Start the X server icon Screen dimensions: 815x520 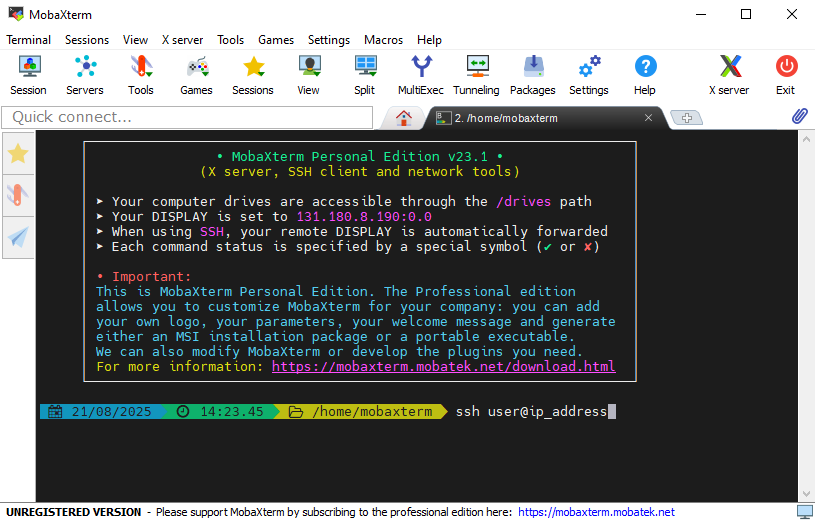click(729, 75)
